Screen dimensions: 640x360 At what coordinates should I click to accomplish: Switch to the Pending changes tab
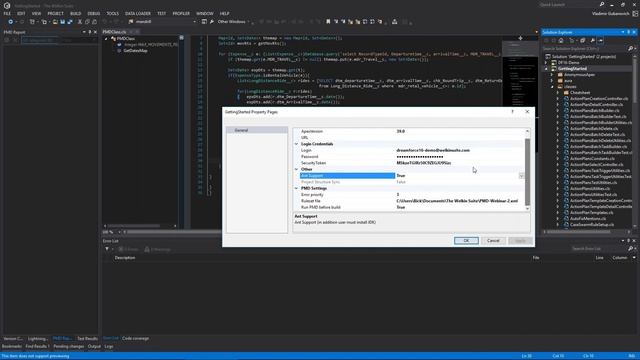(x=69, y=346)
